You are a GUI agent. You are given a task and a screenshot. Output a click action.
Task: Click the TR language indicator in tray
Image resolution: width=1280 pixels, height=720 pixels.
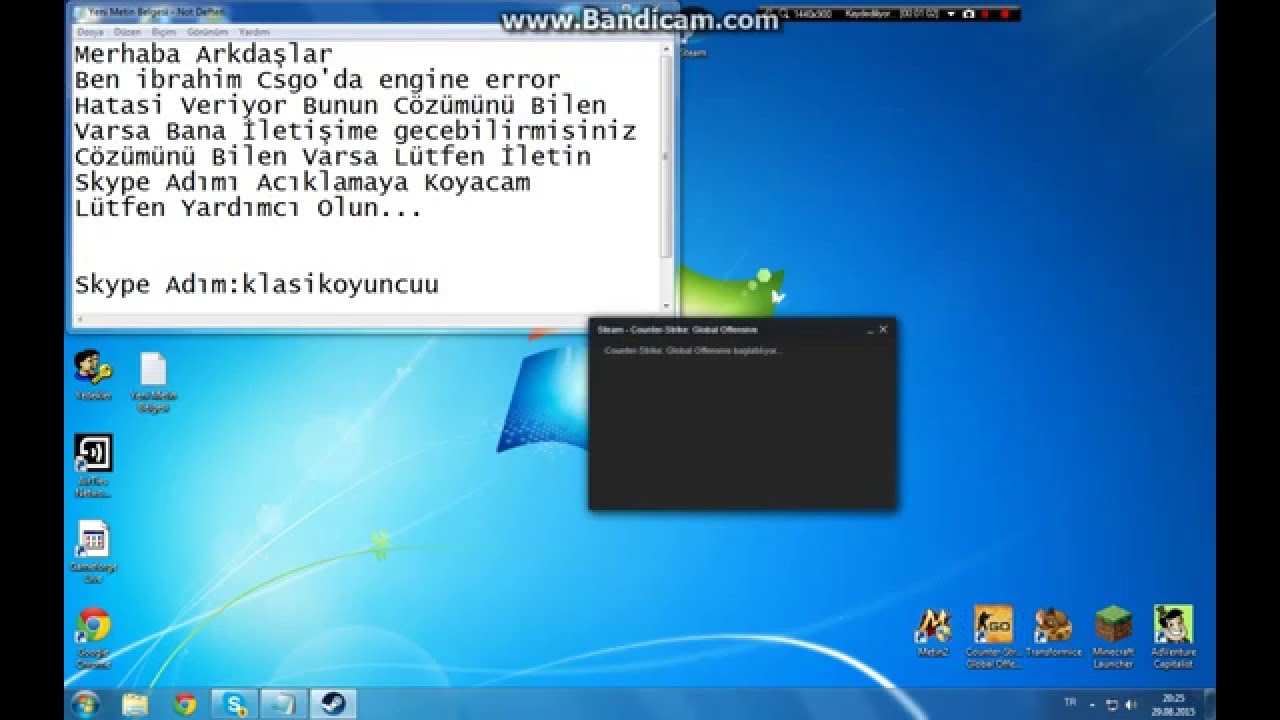pos(1070,703)
